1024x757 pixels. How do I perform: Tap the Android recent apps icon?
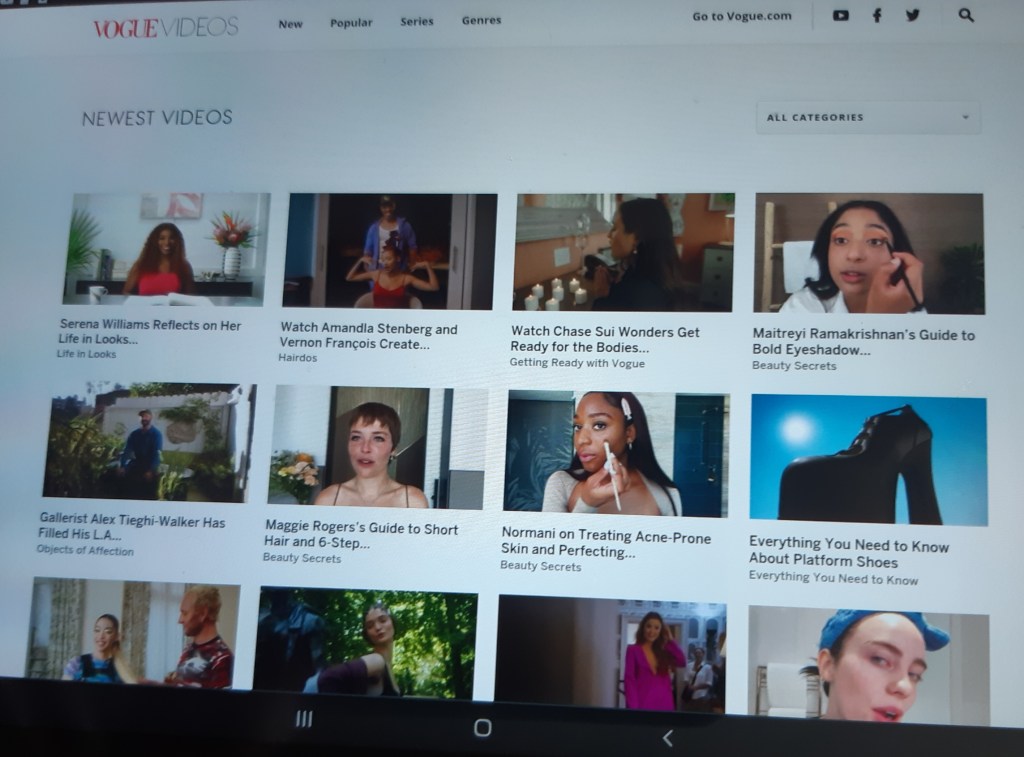(304, 719)
